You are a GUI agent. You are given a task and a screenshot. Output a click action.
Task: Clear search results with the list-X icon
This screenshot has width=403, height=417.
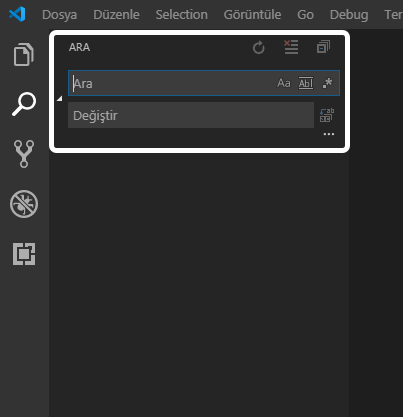291,47
